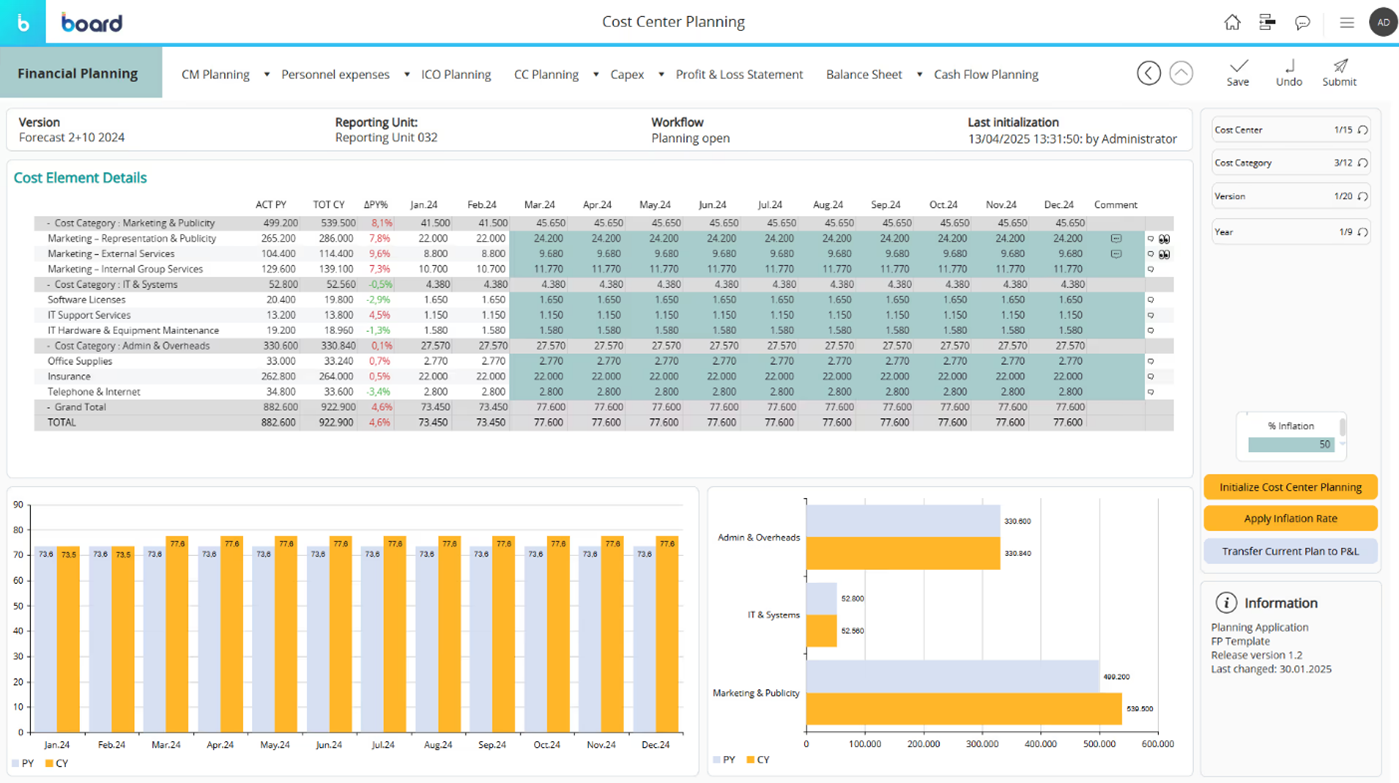The image size is (1399, 783).
Task: Collapse Cost Category: IT & Systems group
Action: click(x=48, y=285)
